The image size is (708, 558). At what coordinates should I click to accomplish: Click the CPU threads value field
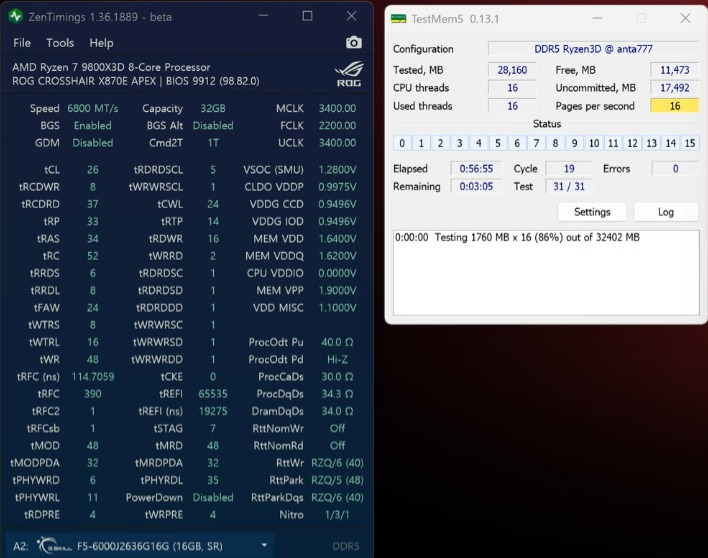point(512,88)
